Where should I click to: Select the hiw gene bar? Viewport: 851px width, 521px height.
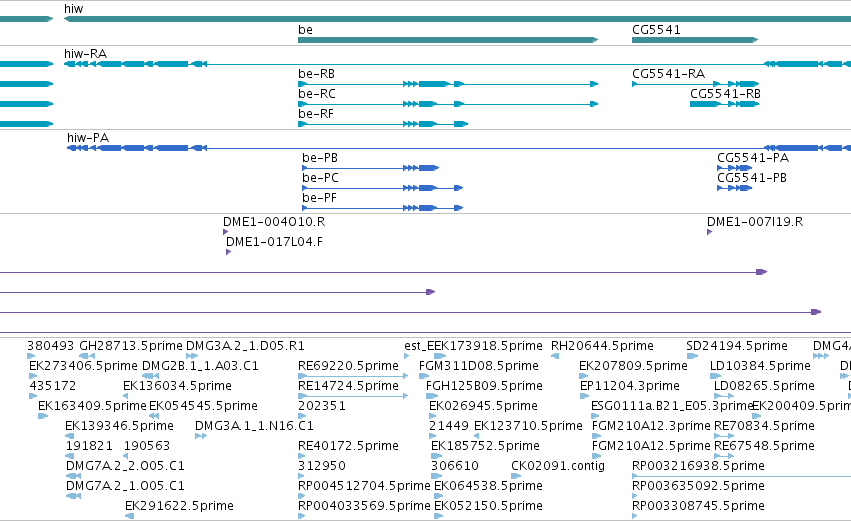tap(457, 19)
